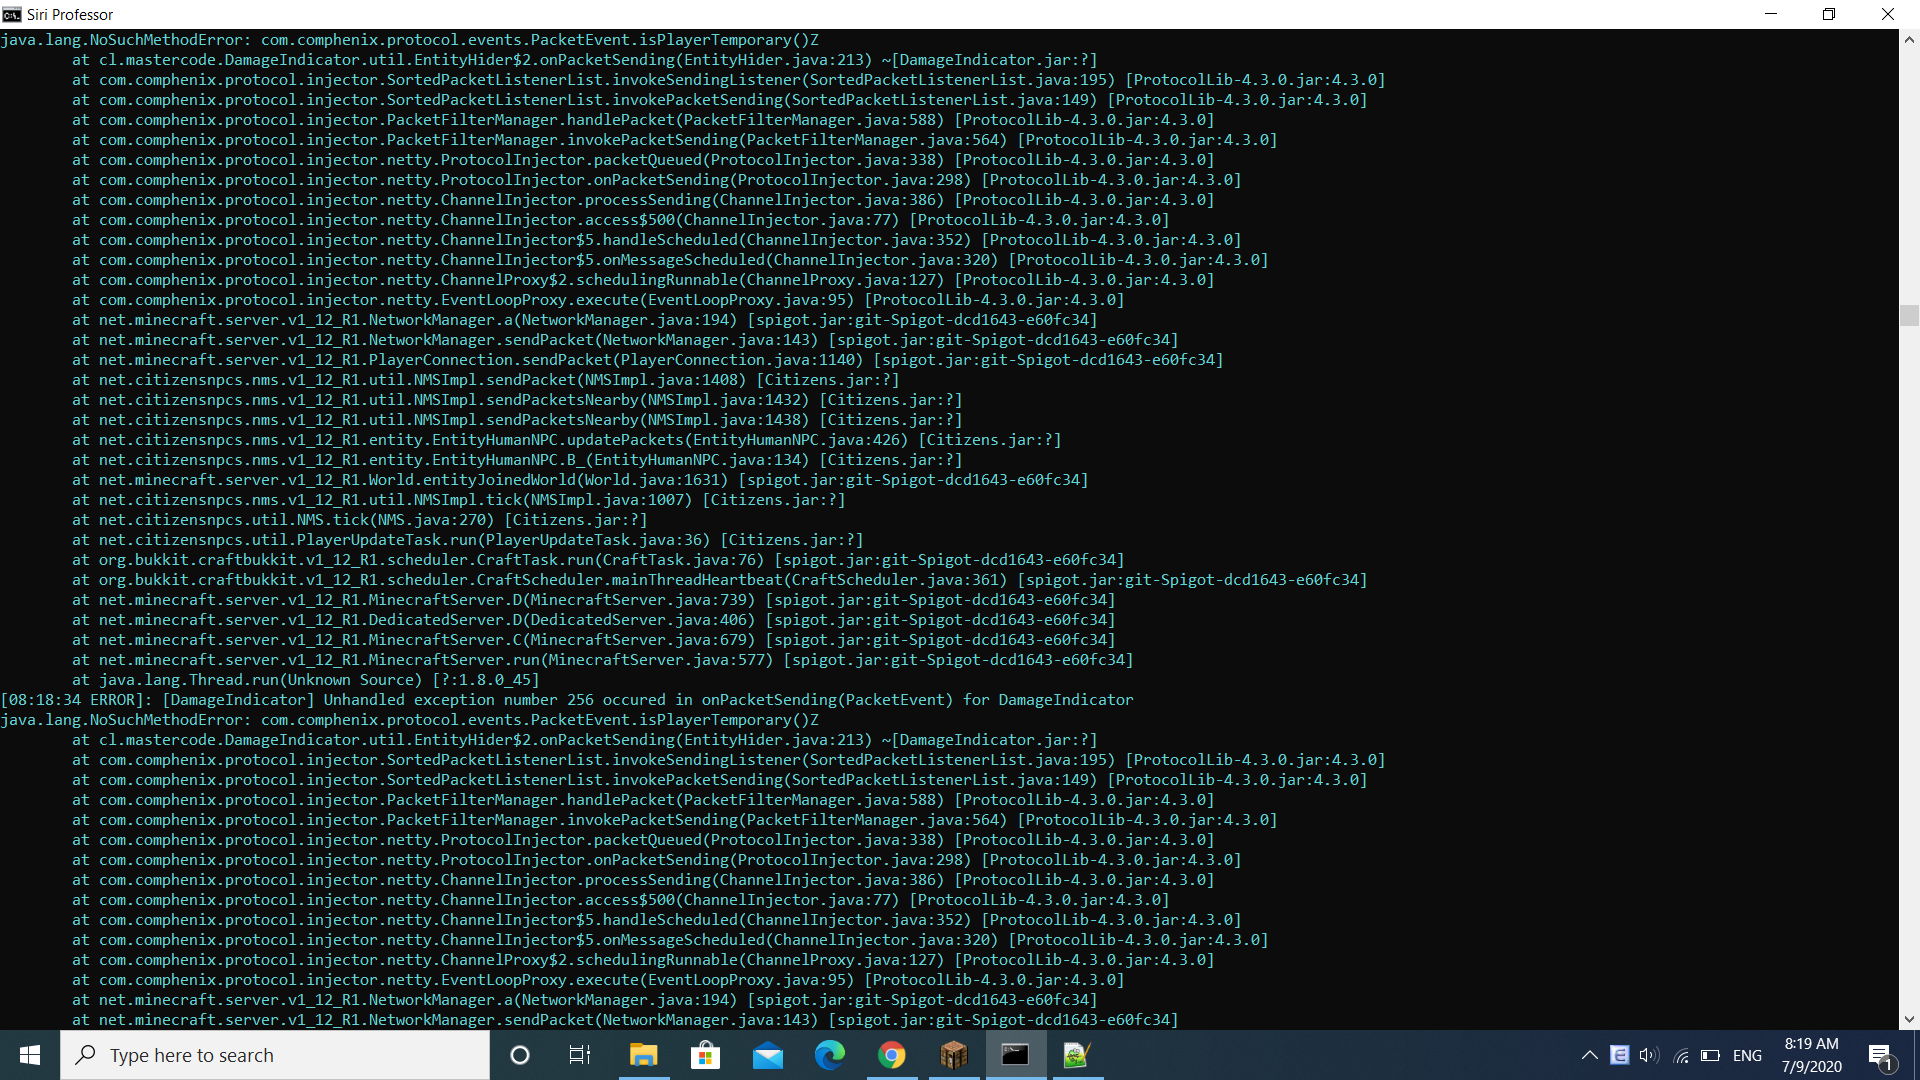
Task: Open Cortana circle icon
Action: coord(520,1055)
